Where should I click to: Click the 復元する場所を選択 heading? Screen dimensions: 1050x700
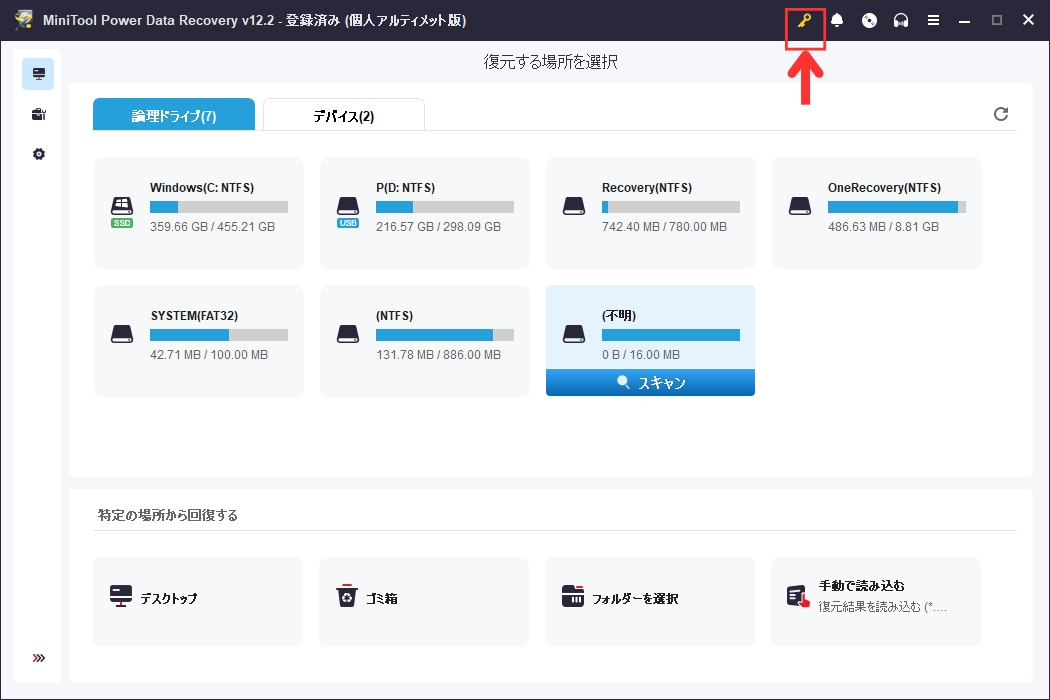point(550,62)
